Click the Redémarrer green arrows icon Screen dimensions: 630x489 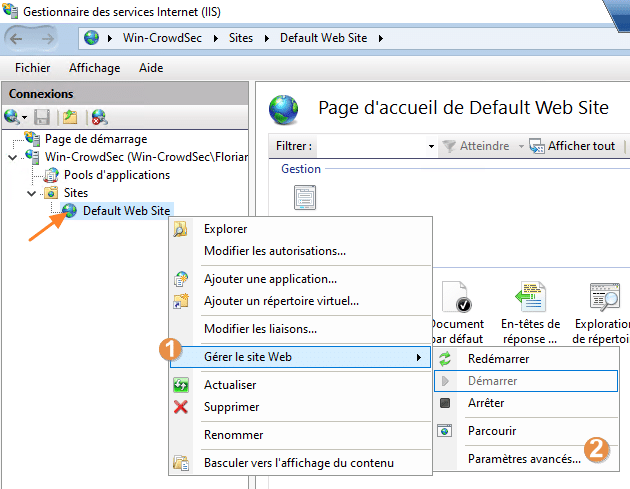[x=445, y=359]
